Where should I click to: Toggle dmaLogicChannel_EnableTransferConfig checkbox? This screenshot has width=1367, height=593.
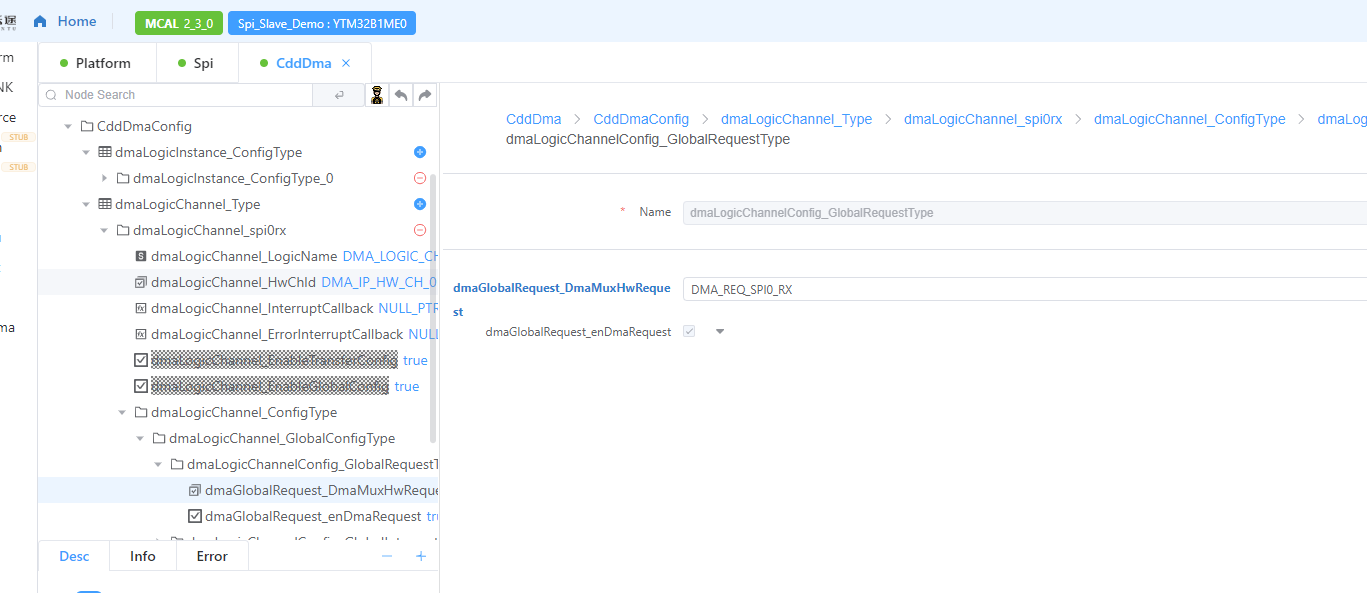[x=141, y=360]
